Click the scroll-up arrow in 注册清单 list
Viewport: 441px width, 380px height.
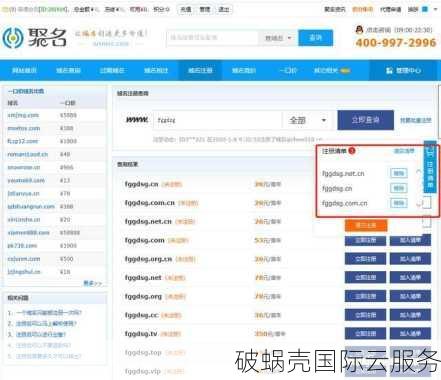[419, 172]
